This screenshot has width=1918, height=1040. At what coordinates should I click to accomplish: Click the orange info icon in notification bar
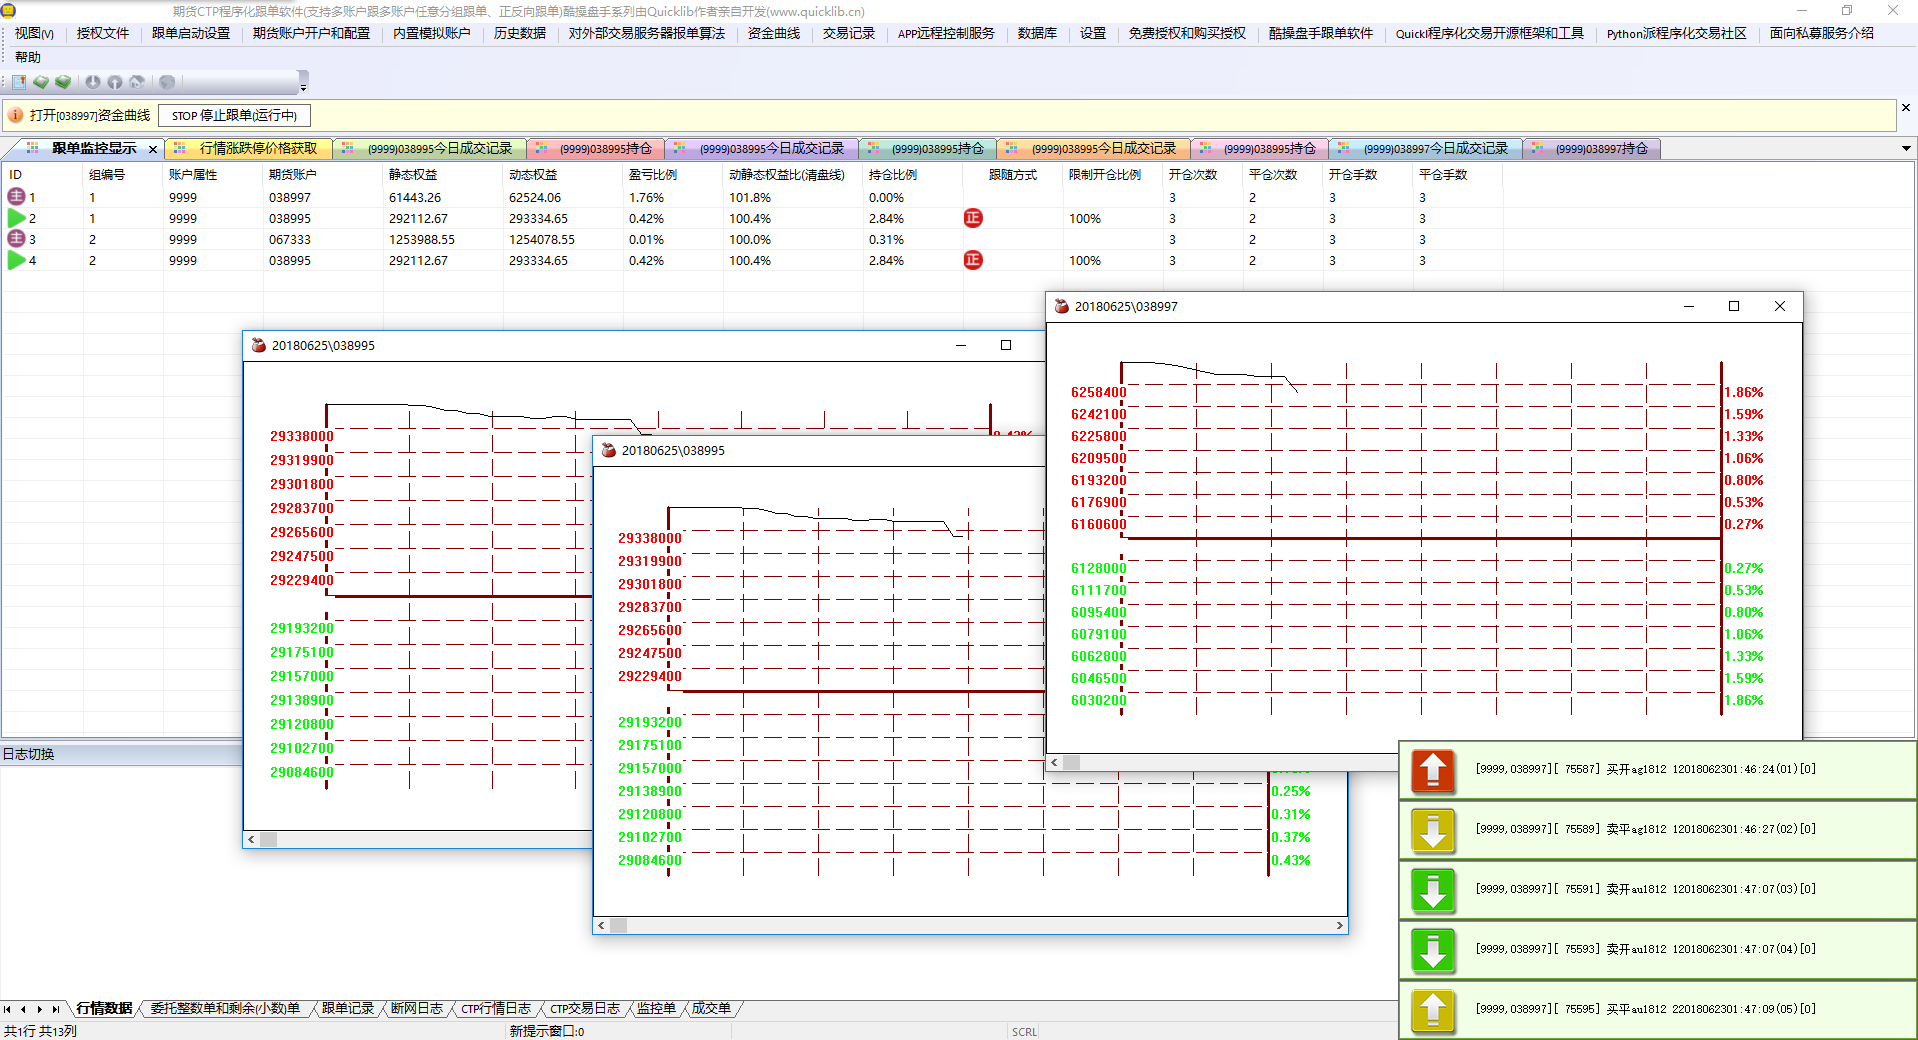[16, 116]
